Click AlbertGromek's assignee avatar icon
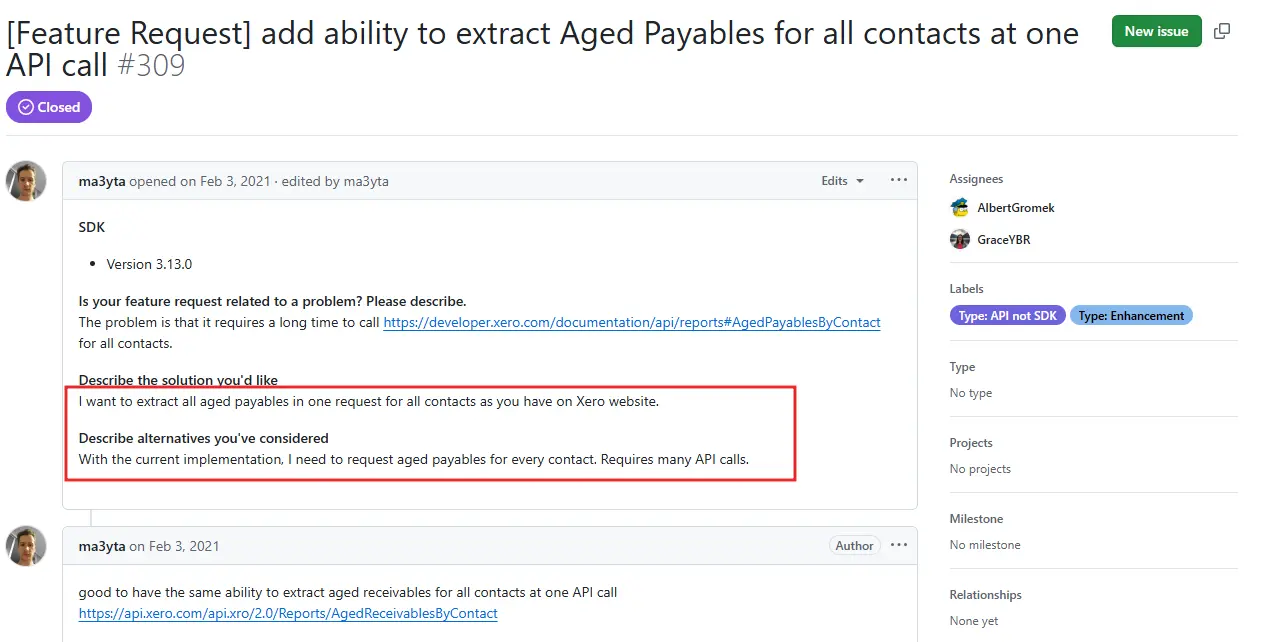The height and width of the screenshot is (642, 1279). coord(960,208)
